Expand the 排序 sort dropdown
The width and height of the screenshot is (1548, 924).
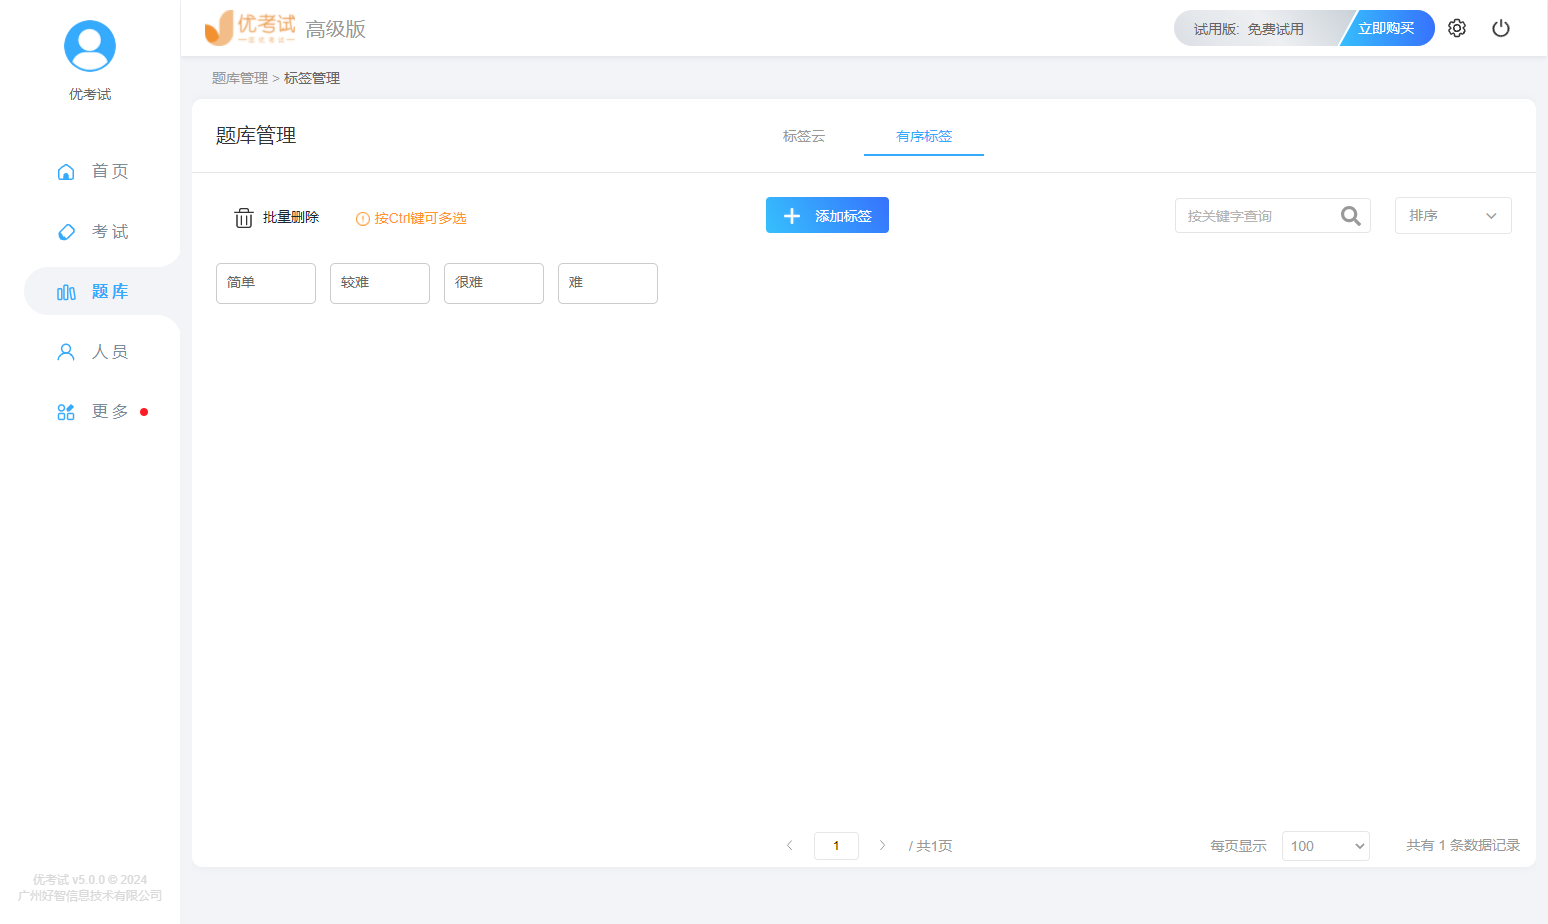pos(1453,216)
